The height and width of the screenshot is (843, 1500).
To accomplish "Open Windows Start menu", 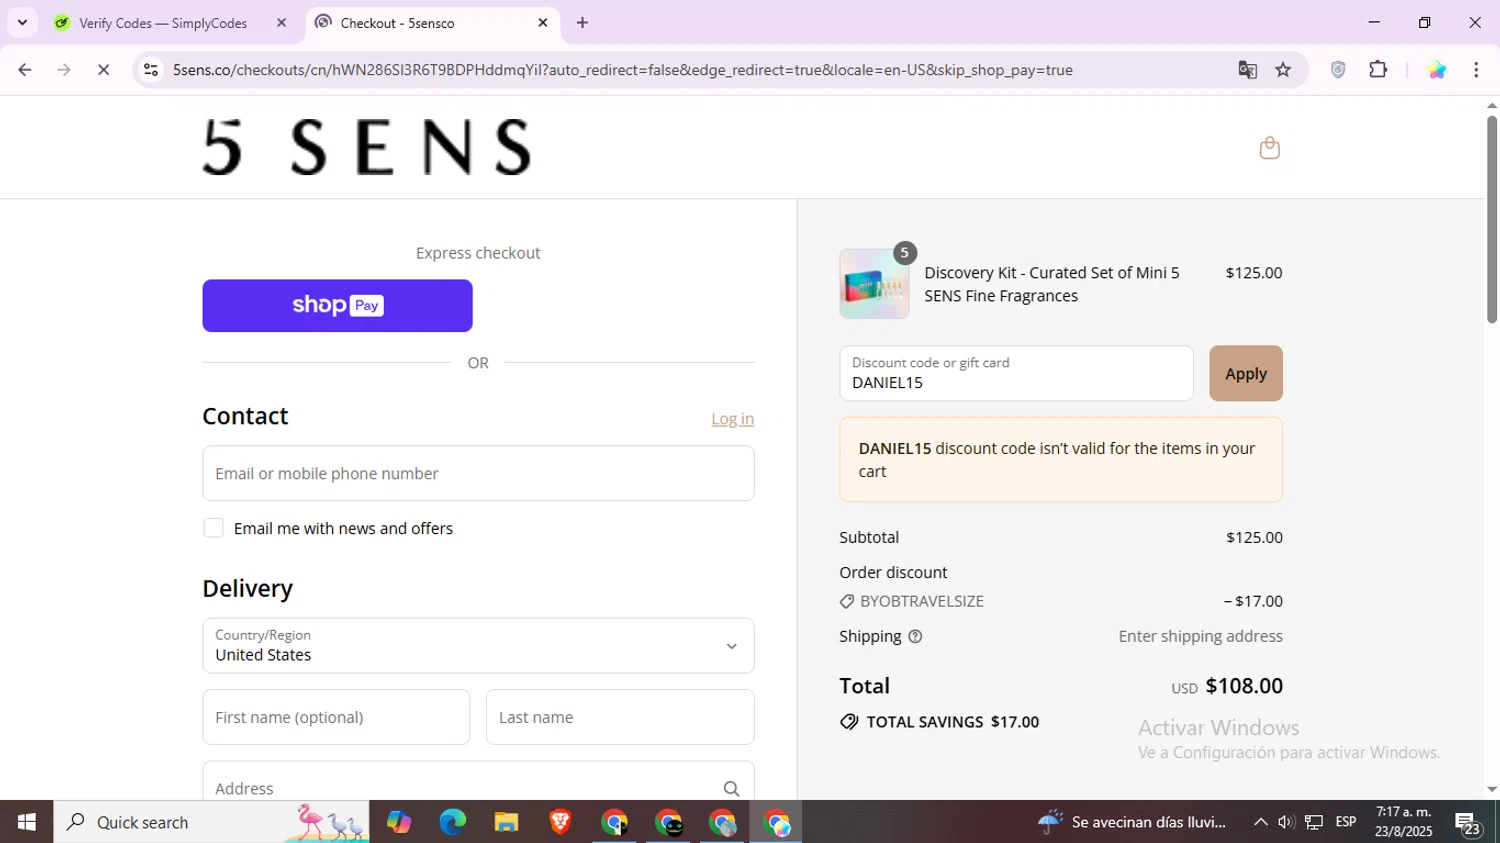I will [x=27, y=822].
